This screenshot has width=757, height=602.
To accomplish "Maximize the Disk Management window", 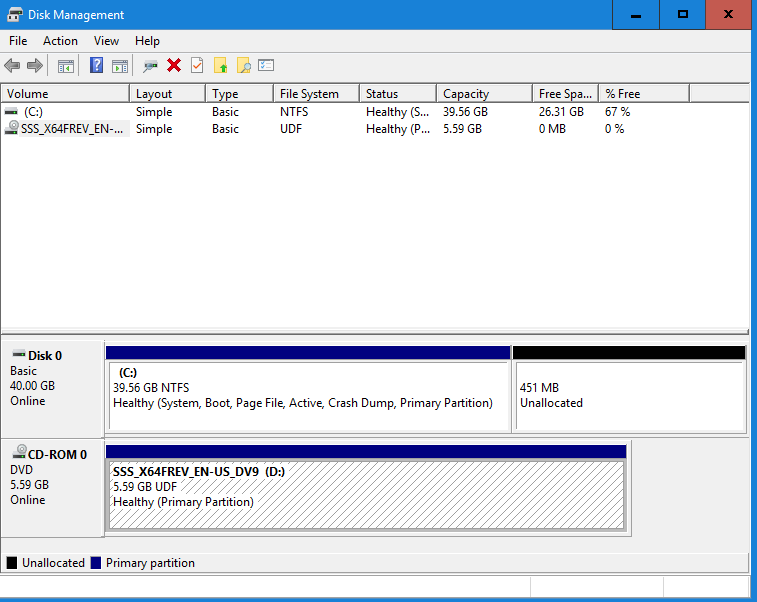I will pos(683,15).
